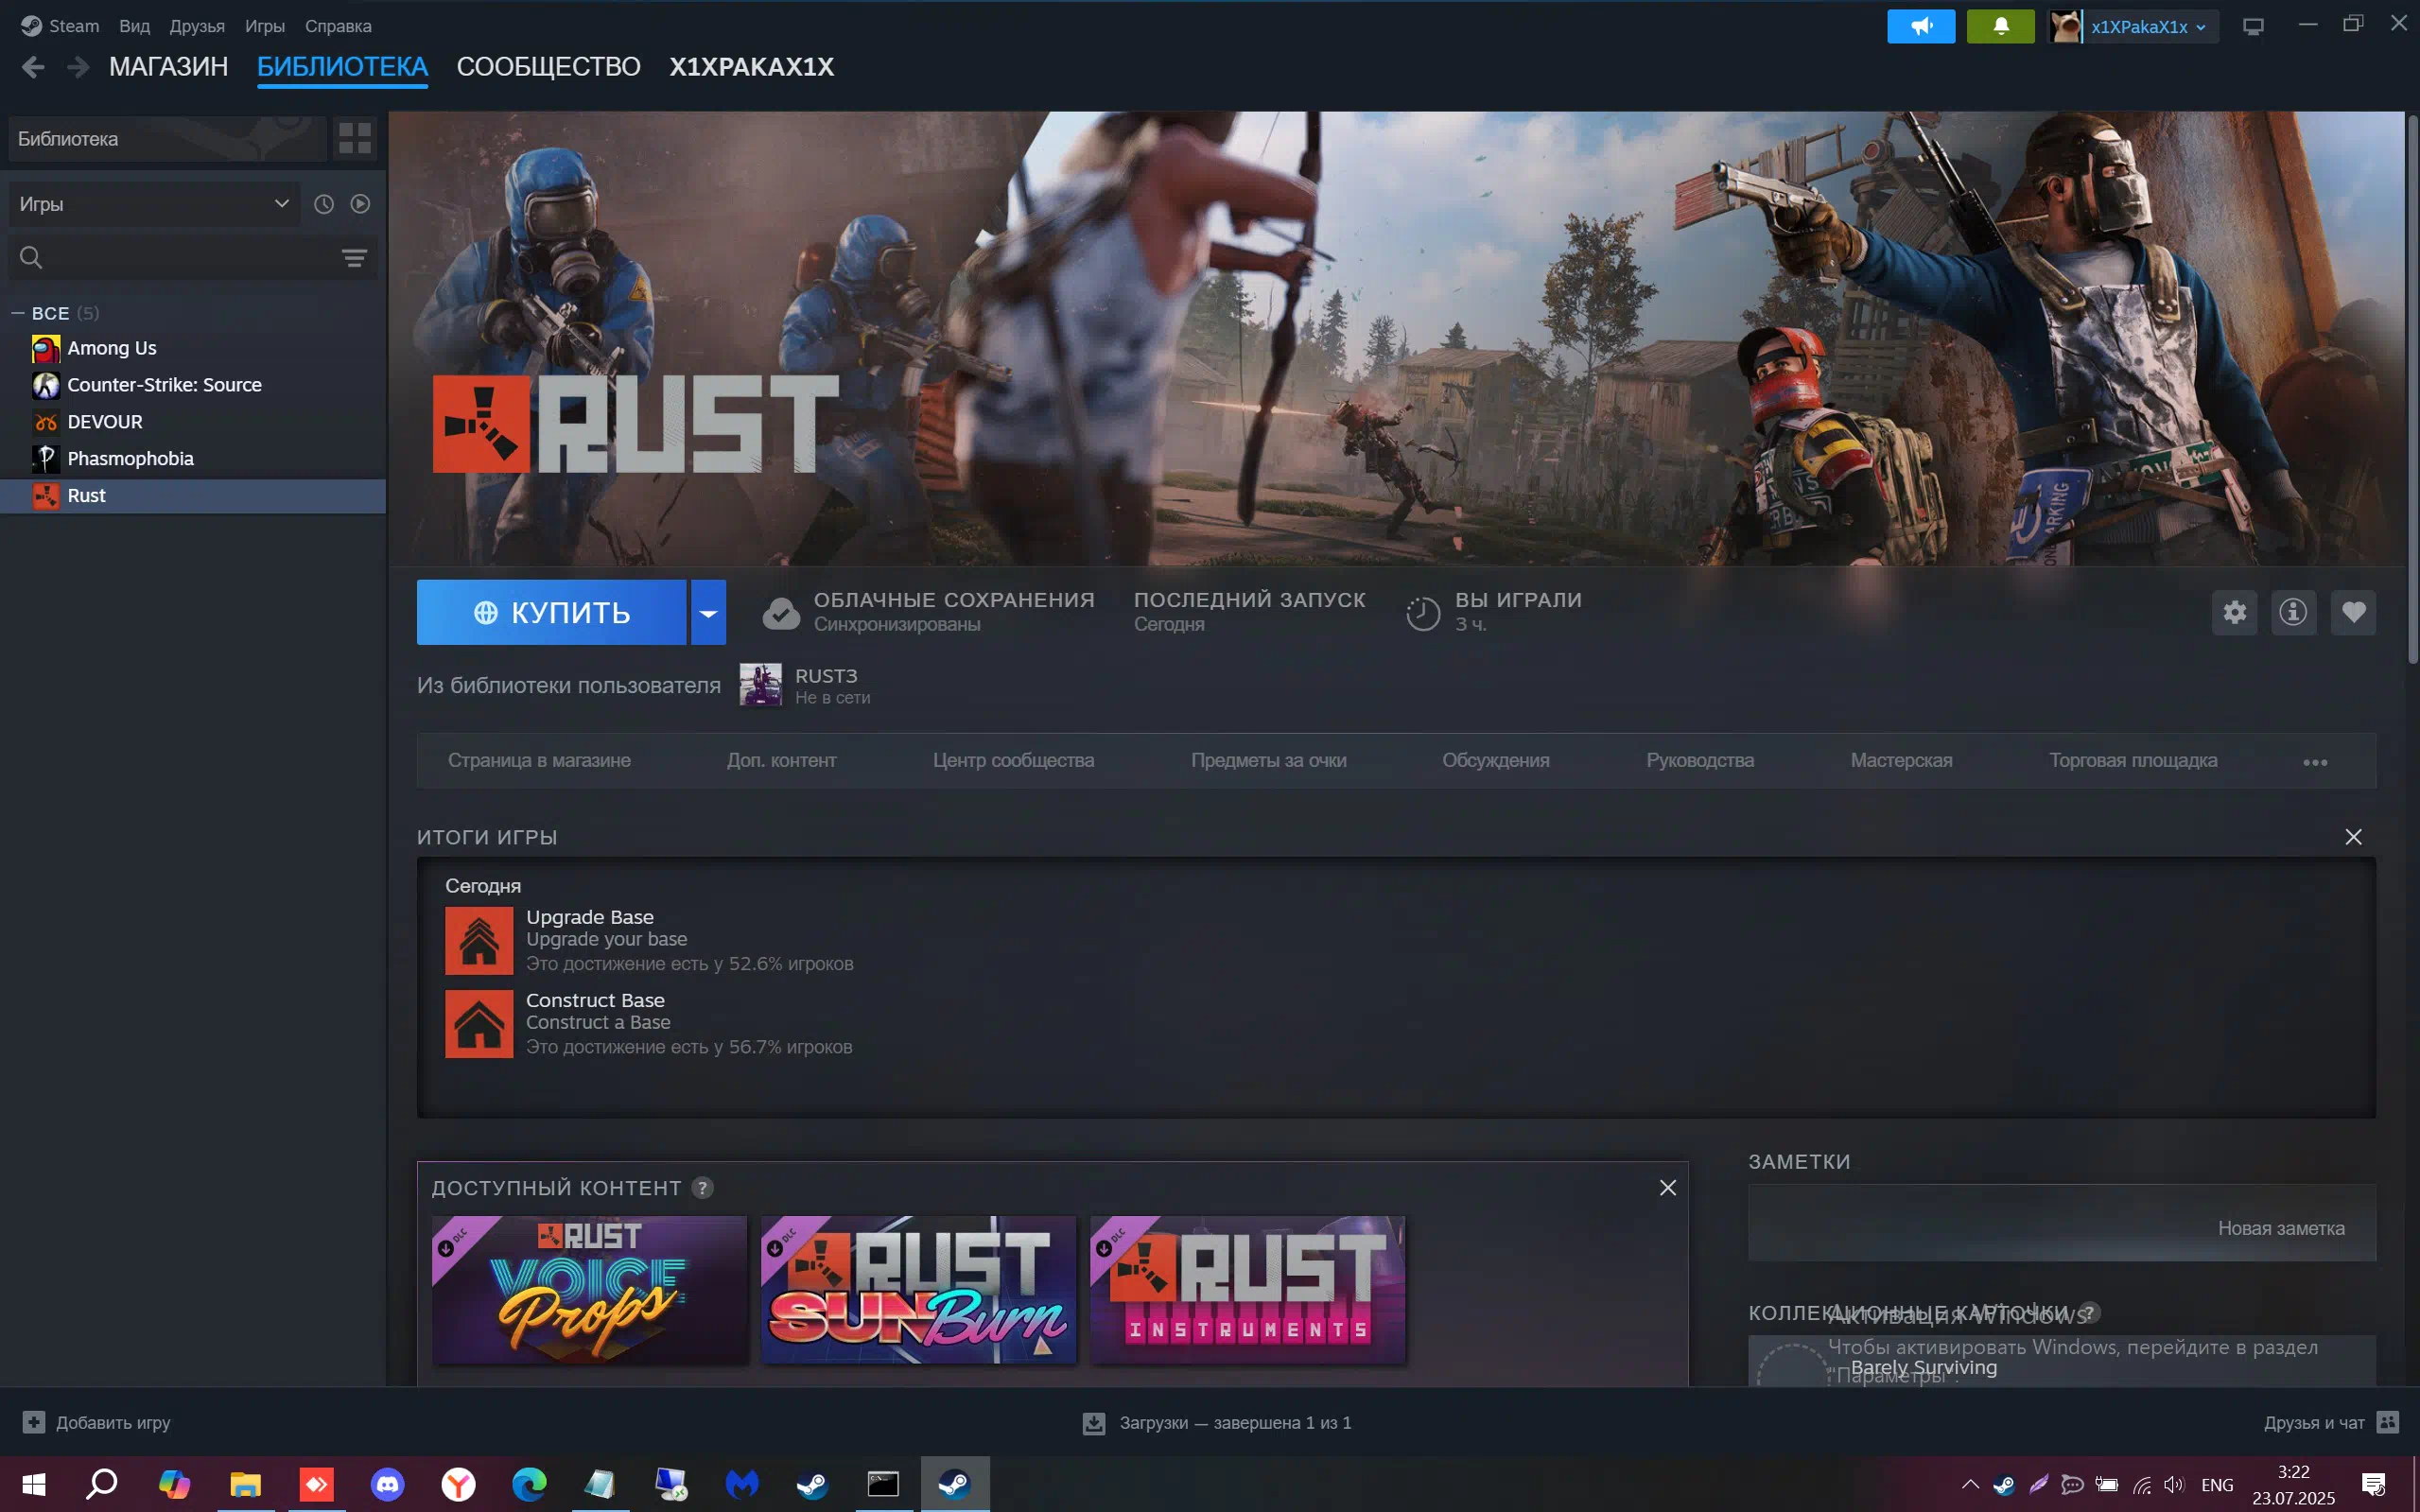Enter Big Picture mode via monitor icon
The image size is (2420, 1512).
(x=2253, y=26)
